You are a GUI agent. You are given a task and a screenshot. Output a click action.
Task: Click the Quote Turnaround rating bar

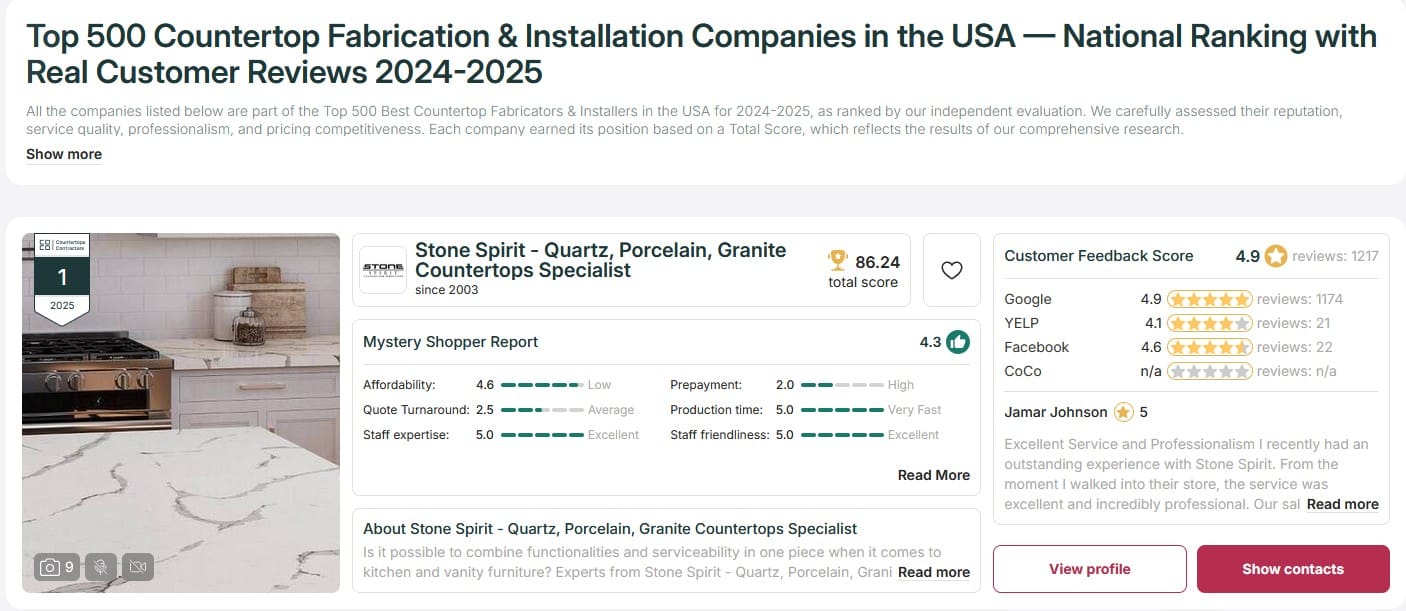click(x=542, y=410)
